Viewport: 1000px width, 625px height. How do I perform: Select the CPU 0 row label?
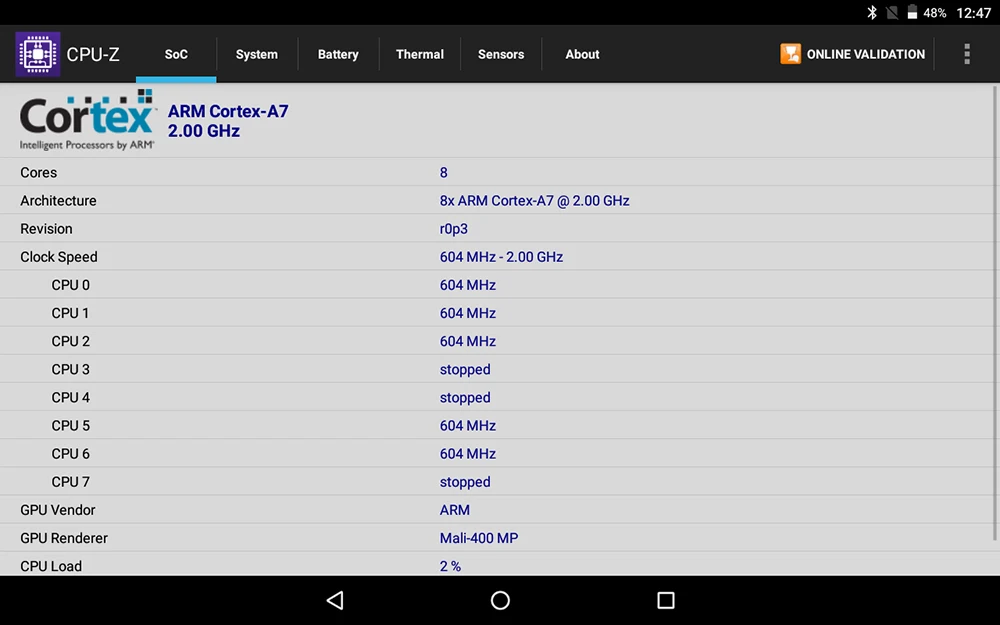tap(70, 285)
